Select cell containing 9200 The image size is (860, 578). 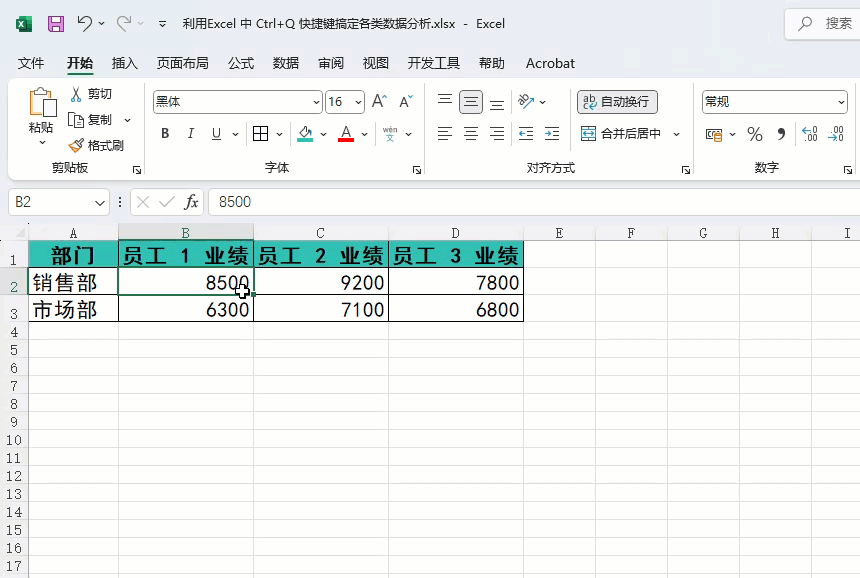(x=321, y=282)
